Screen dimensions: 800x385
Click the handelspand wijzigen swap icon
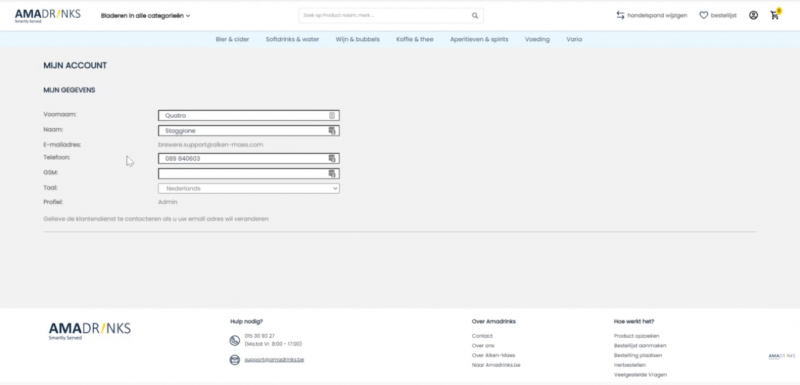coord(620,15)
